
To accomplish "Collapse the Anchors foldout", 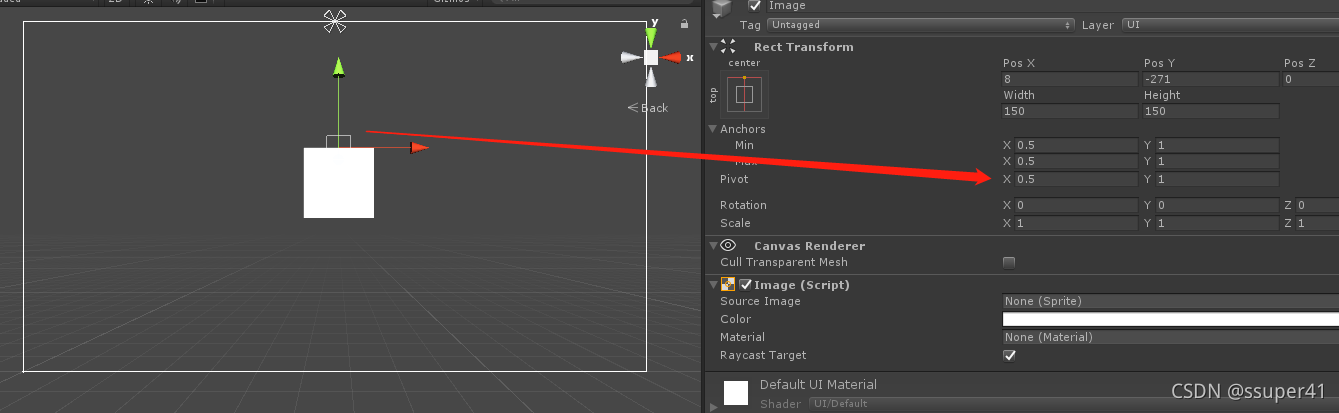I will [711, 129].
